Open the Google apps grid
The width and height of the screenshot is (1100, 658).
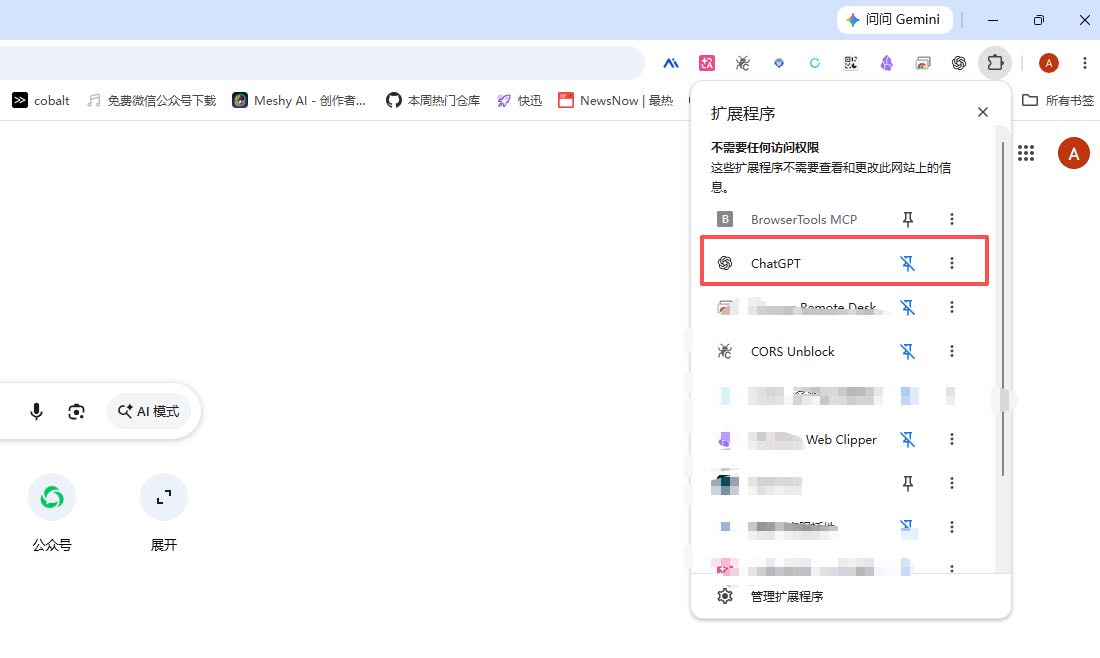pos(1026,153)
